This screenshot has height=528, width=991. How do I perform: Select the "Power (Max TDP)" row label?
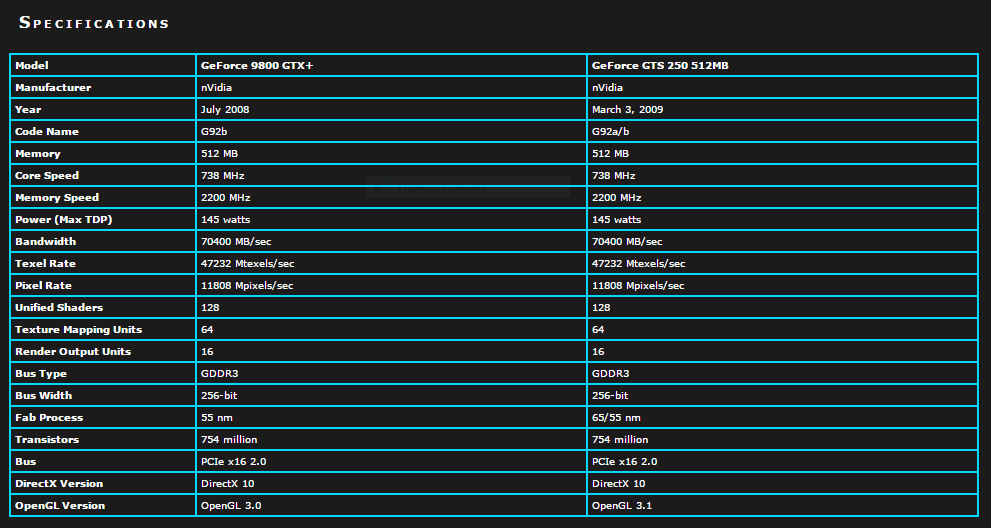pyautogui.click(x=63, y=219)
